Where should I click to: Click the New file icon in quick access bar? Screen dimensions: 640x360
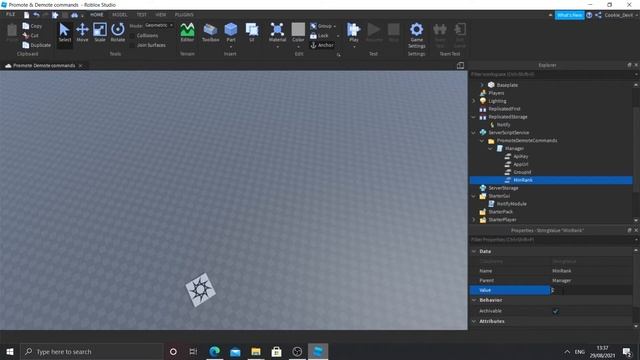[x=27, y=15]
